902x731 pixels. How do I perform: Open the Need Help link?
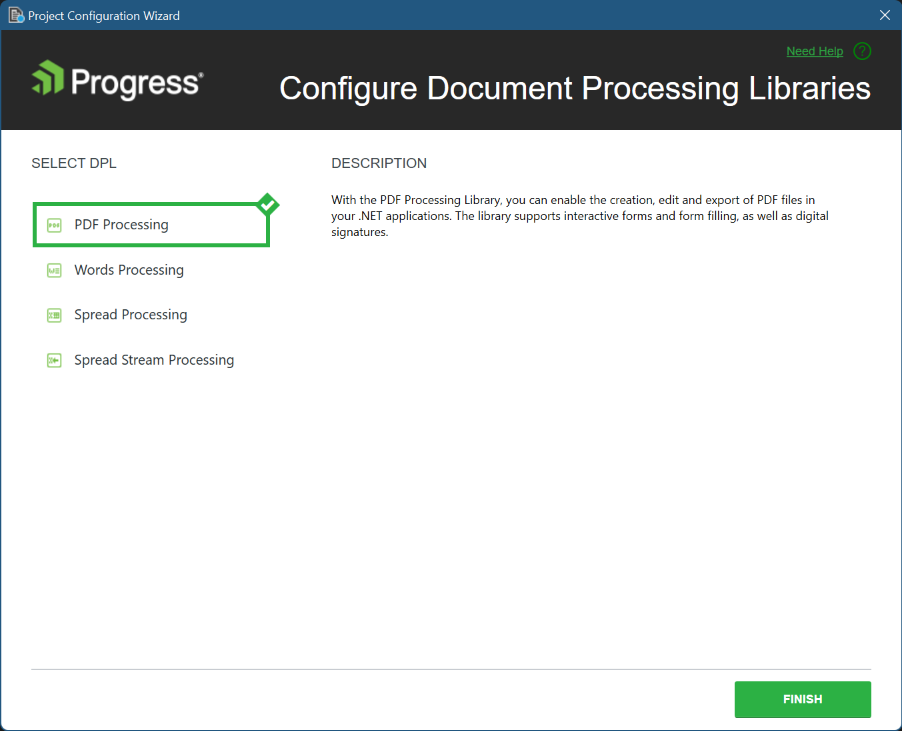pyautogui.click(x=812, y=51)
